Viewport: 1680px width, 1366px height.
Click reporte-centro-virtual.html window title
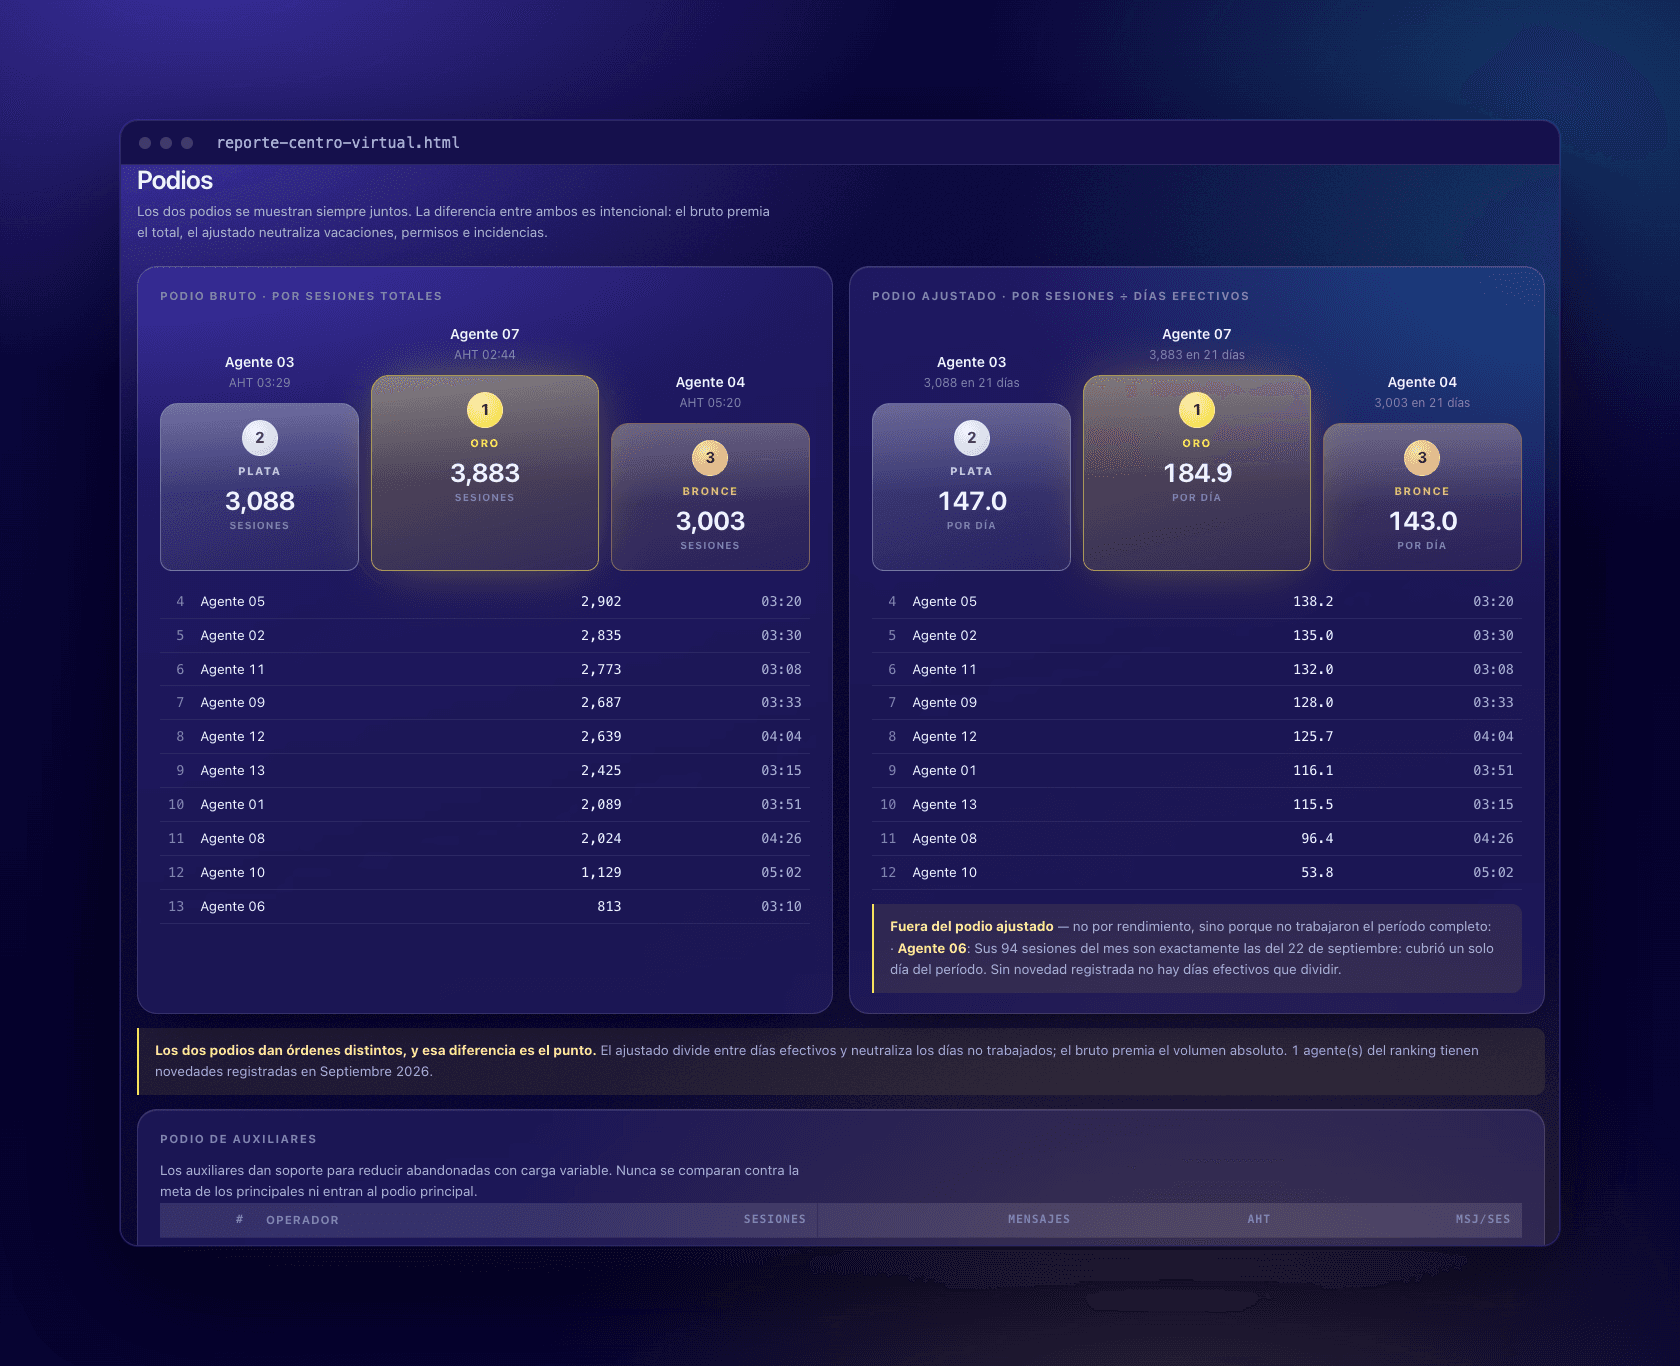338,143
